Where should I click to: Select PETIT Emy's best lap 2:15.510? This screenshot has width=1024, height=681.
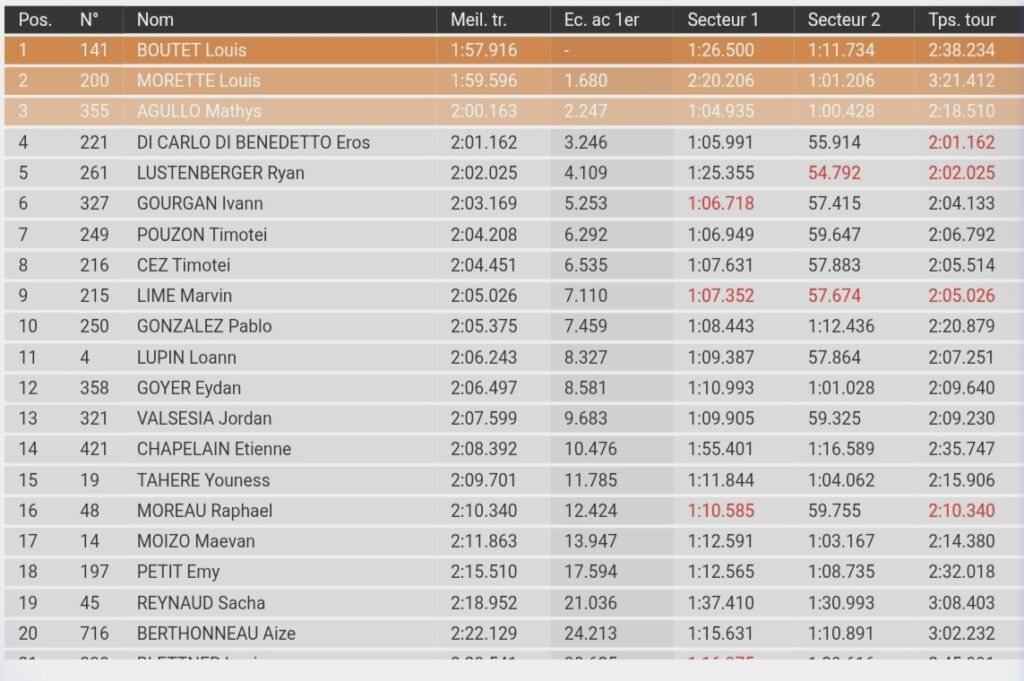[x=484, y=572]
